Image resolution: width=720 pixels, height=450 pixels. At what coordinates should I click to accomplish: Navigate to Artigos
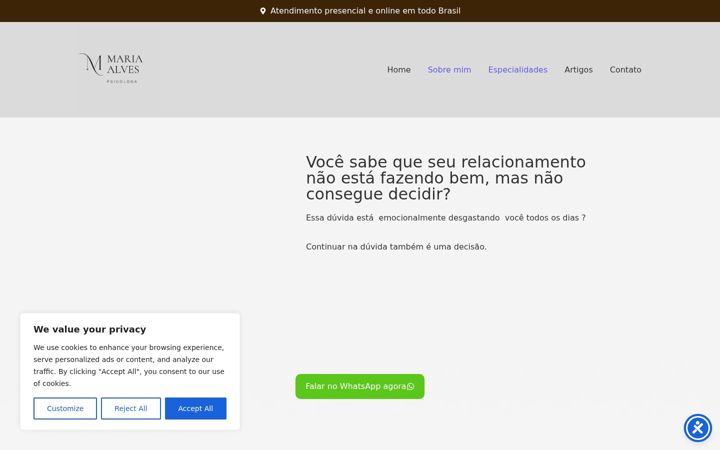(x=578, y=70)
